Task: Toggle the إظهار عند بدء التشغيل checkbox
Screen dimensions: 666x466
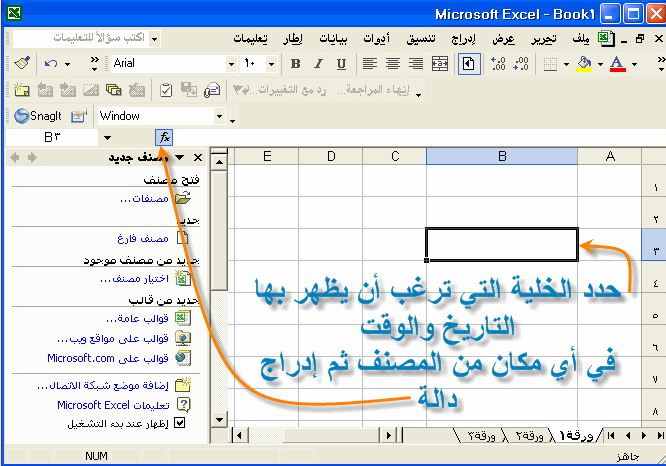Action: click(x=180, y=423)
